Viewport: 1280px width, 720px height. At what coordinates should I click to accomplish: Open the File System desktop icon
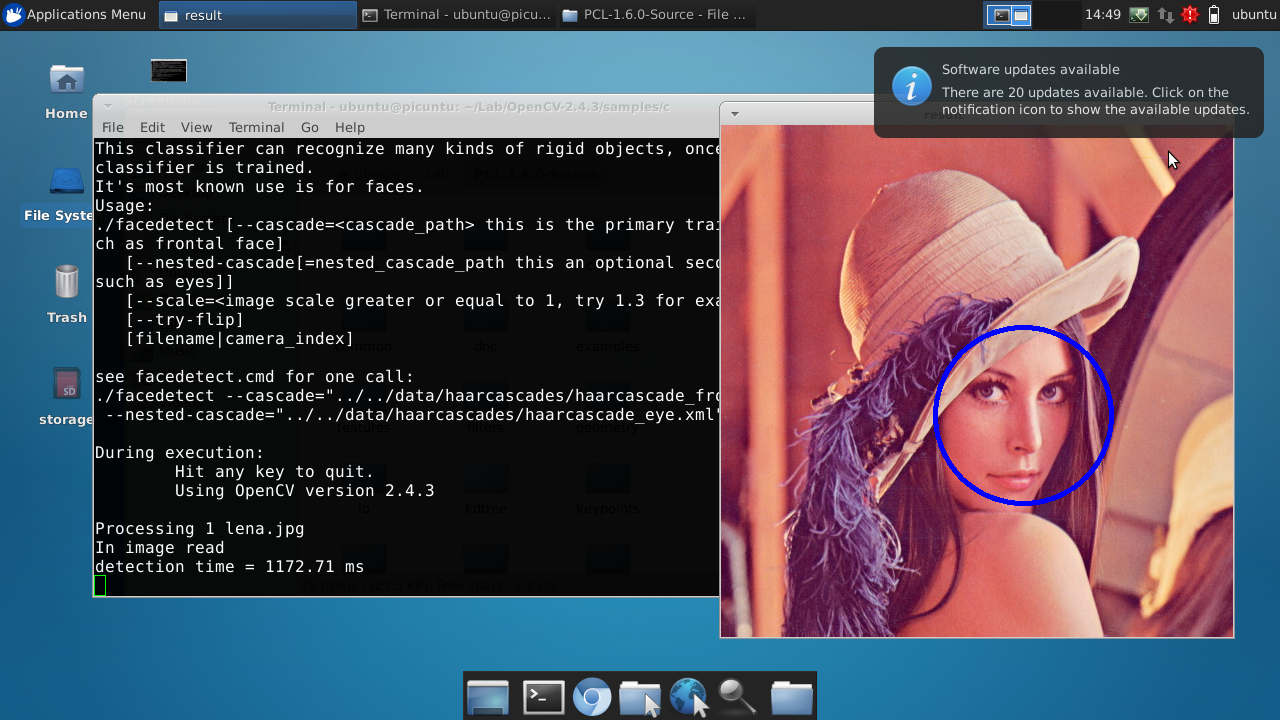[60, 193]
